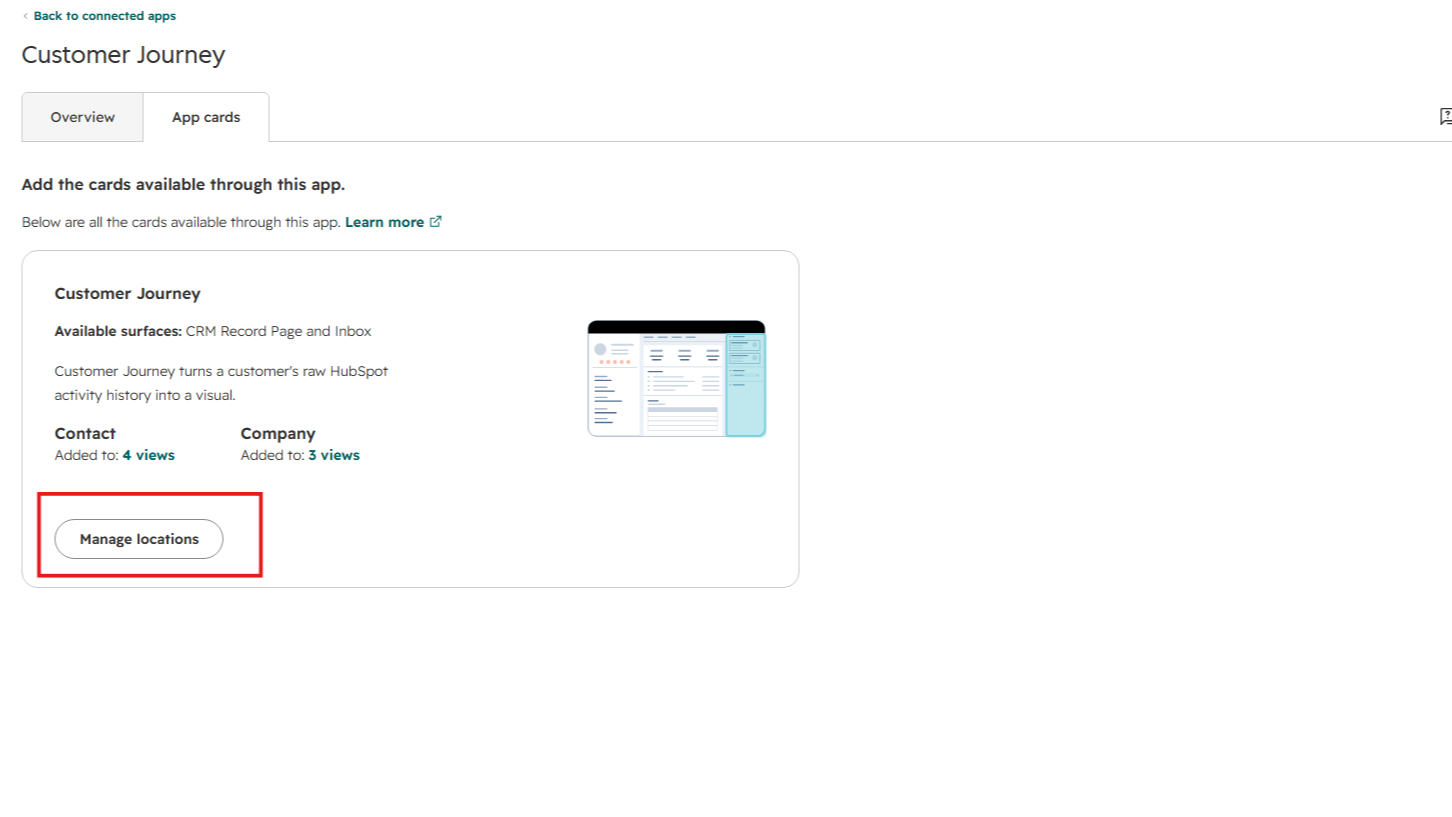Open the Learn more link

tap(384, 222)
